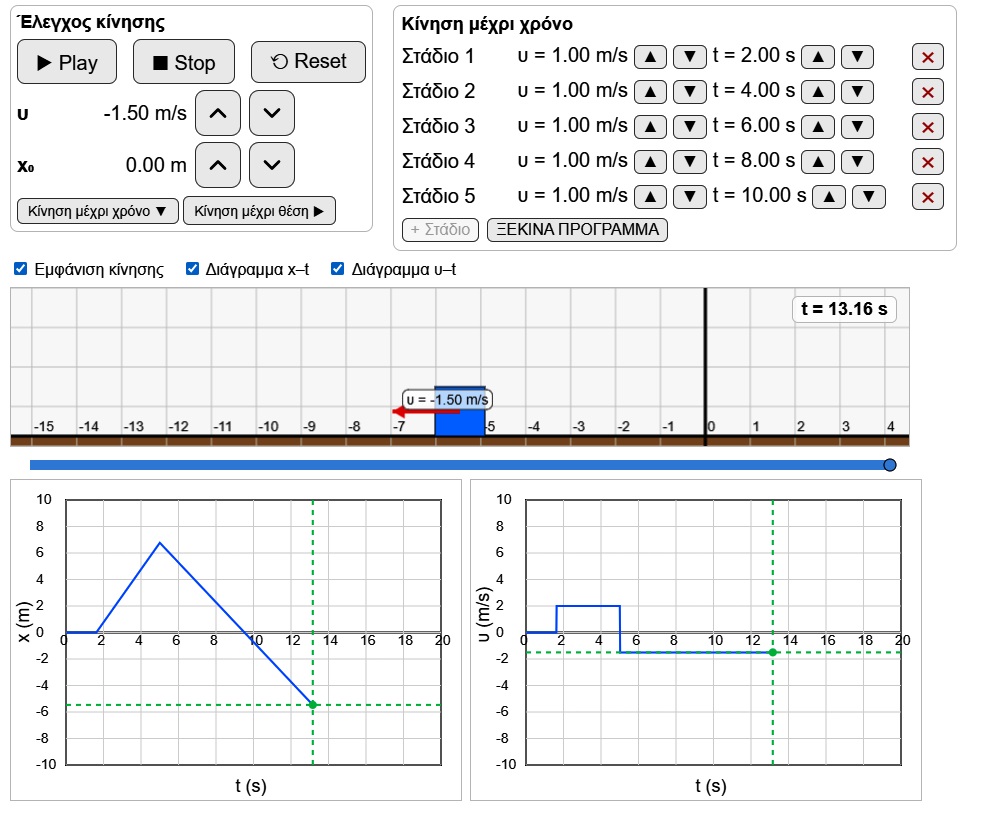982x817 pixels.
Task: Increase Στάδιο 5 time with up triangle
Action: click(x=829, y=197)
